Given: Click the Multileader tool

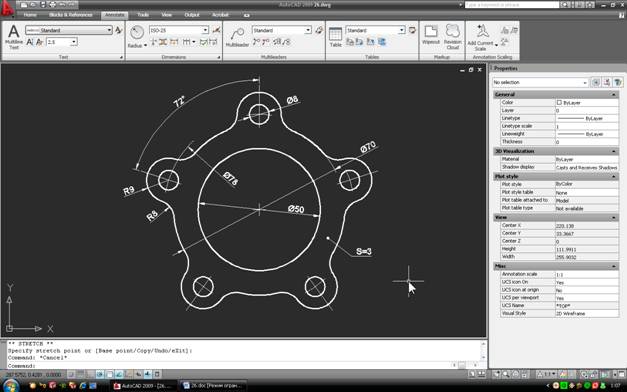Looking at the screenshot, I should [237, 37].
